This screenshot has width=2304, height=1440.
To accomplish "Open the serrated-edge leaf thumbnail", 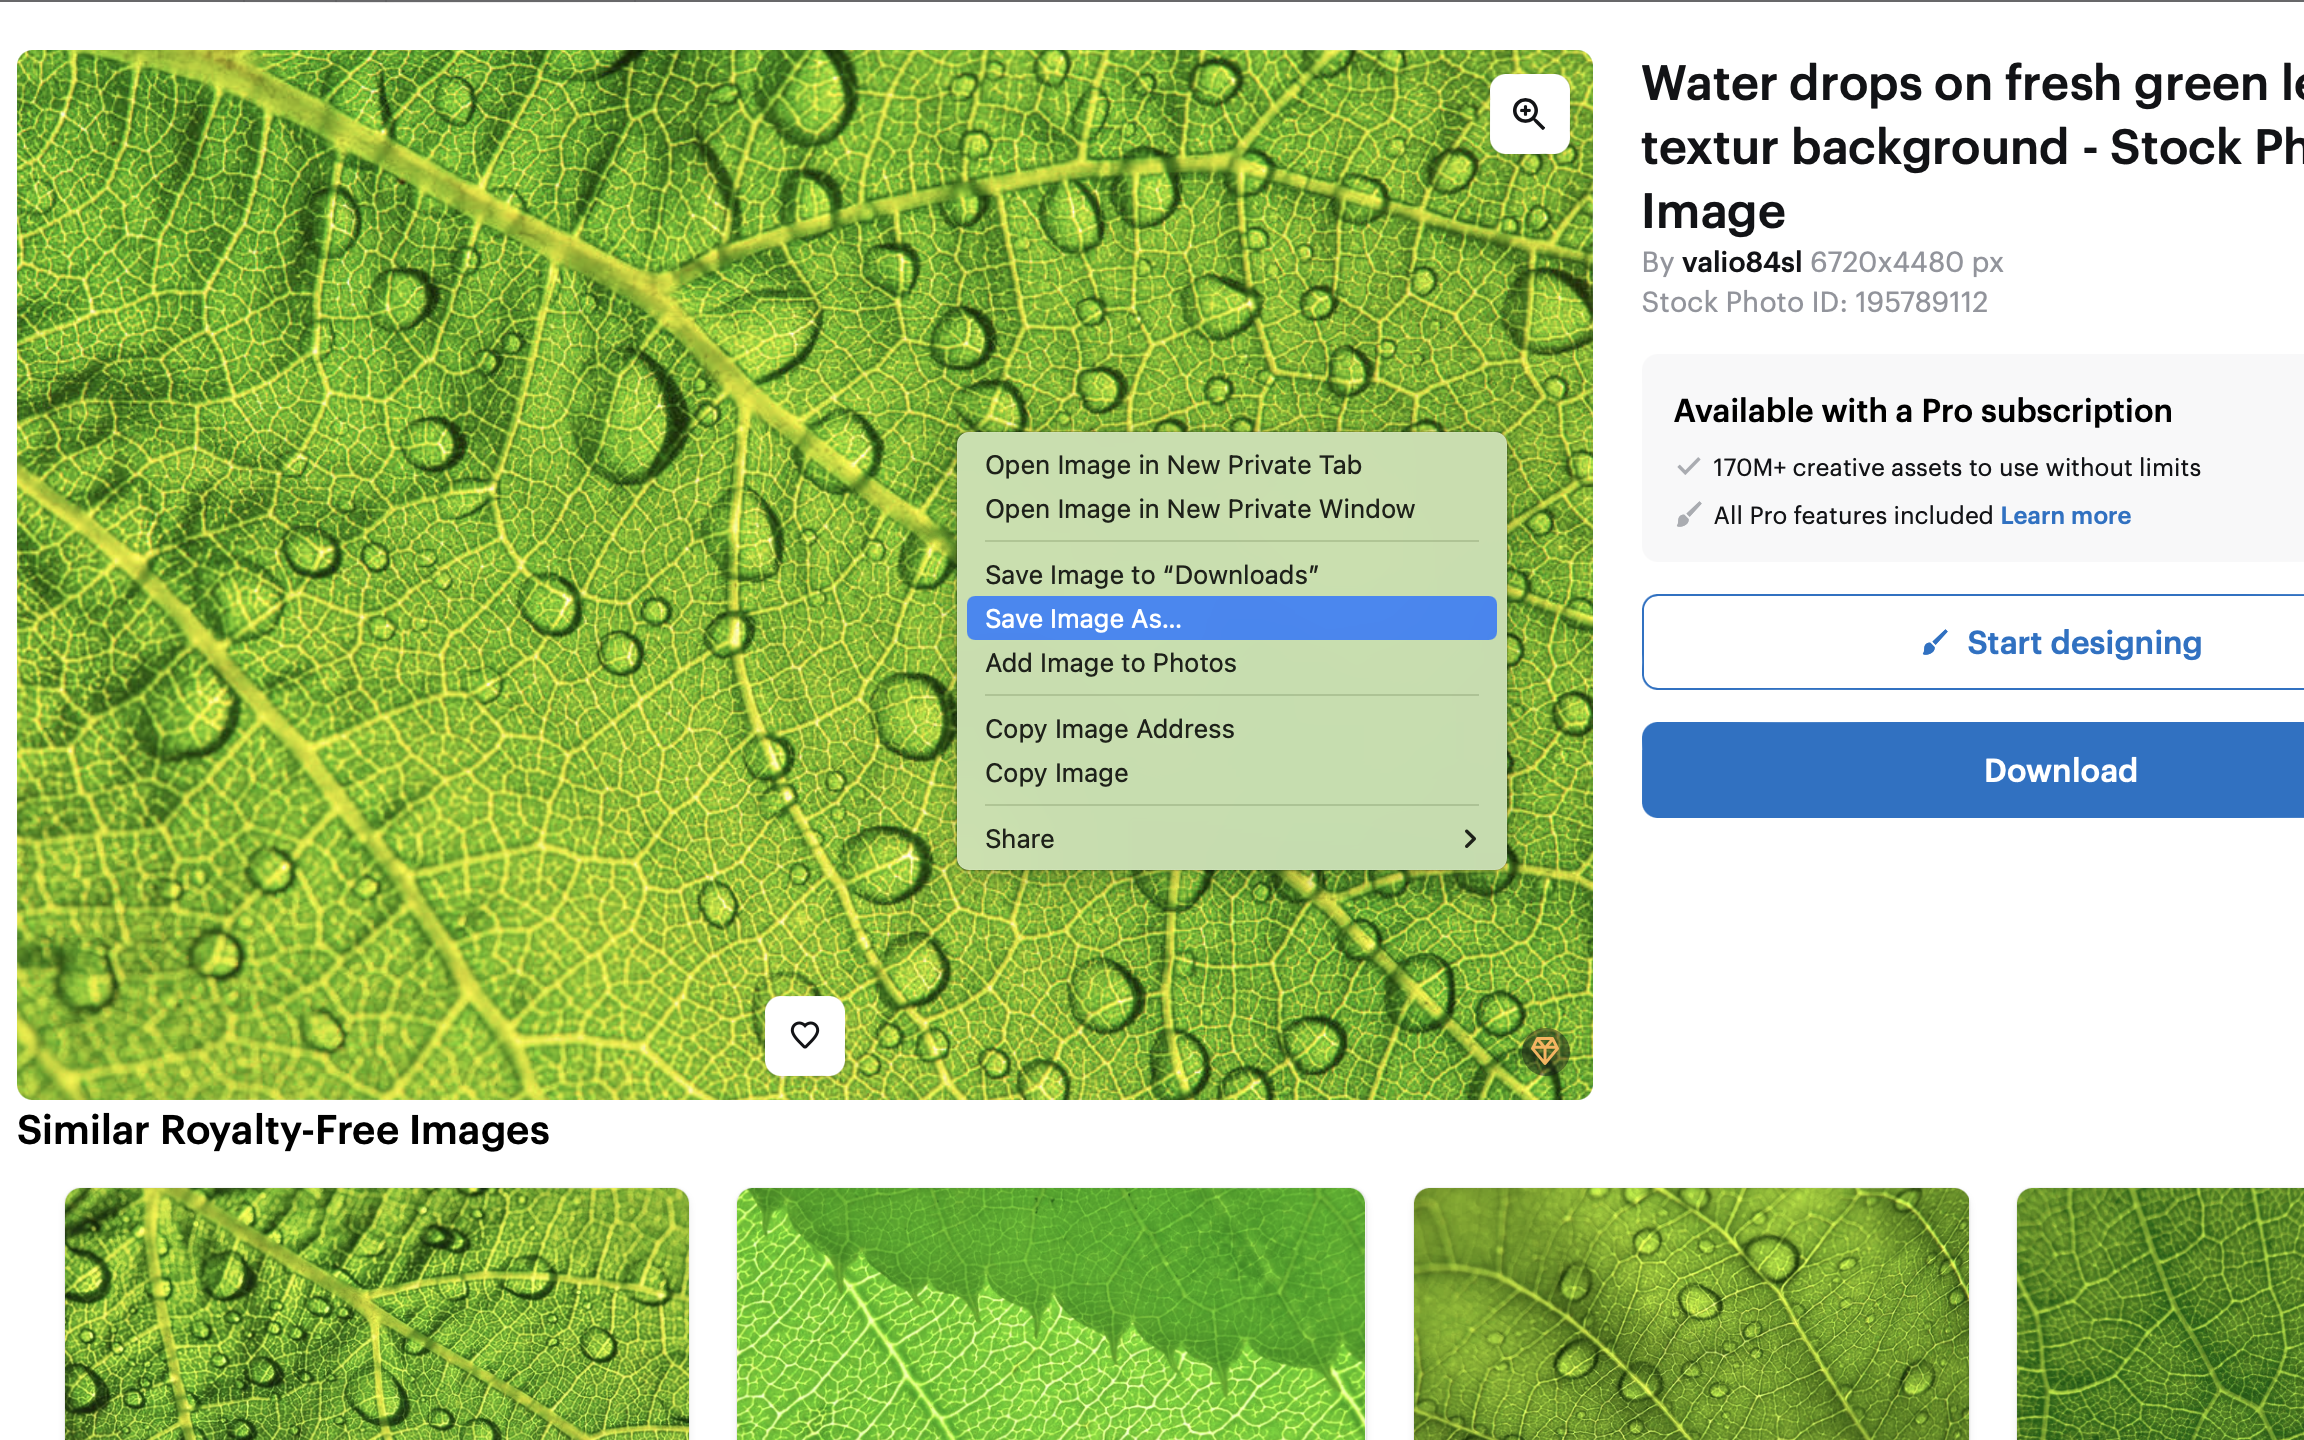I will click(1051, 1314).
